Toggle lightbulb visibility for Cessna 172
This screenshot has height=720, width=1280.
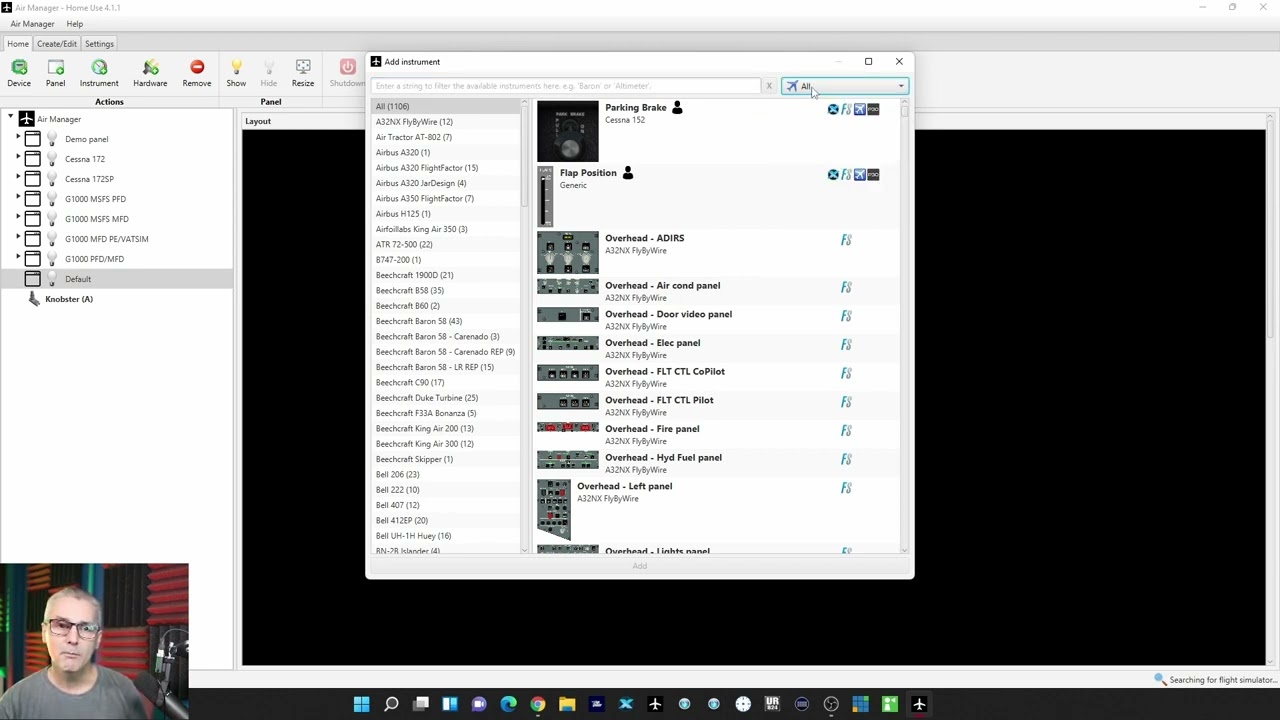click(x=52, y=159)
